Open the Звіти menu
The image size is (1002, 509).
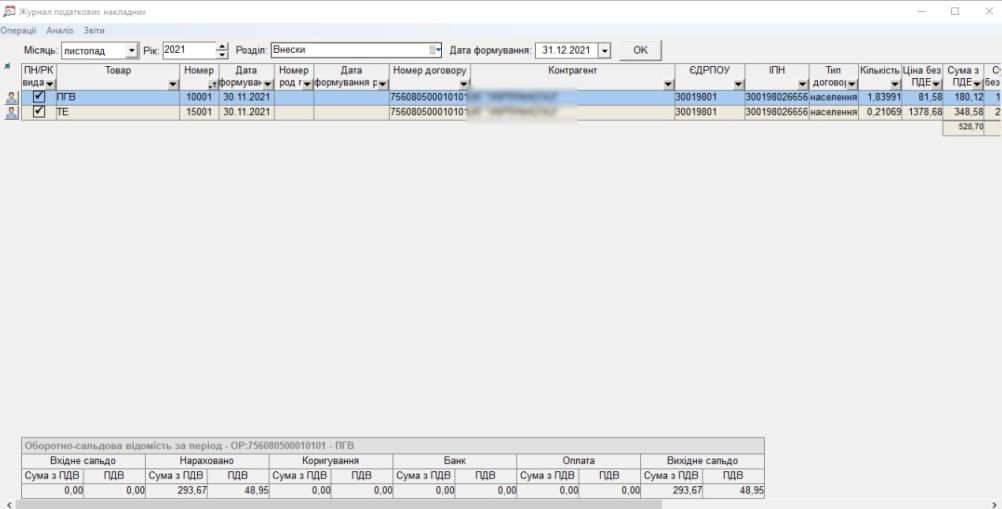[x=94, y=31]
